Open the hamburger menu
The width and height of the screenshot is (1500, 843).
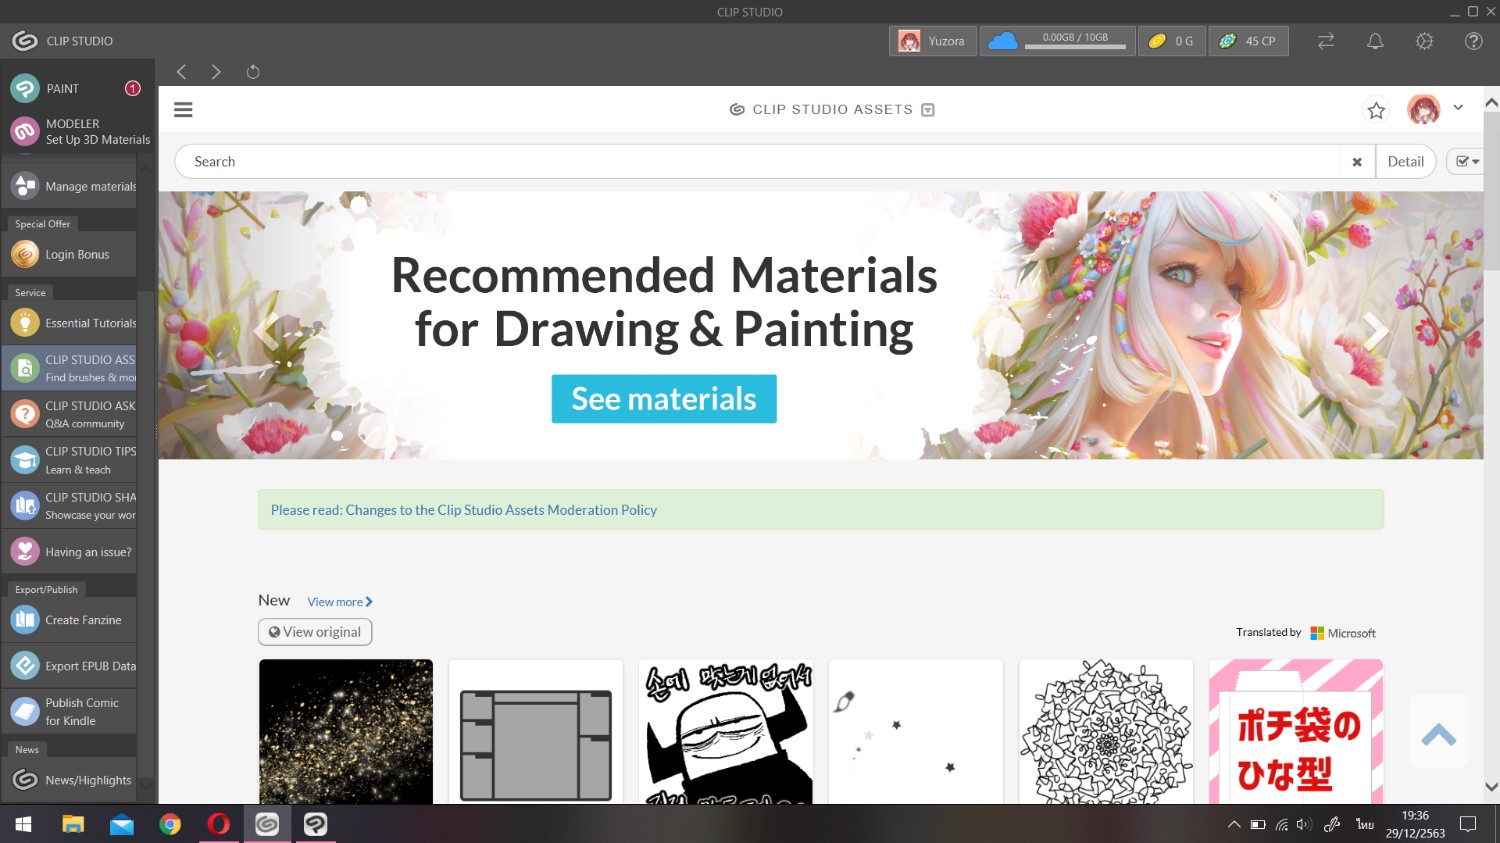coord(183,110)
